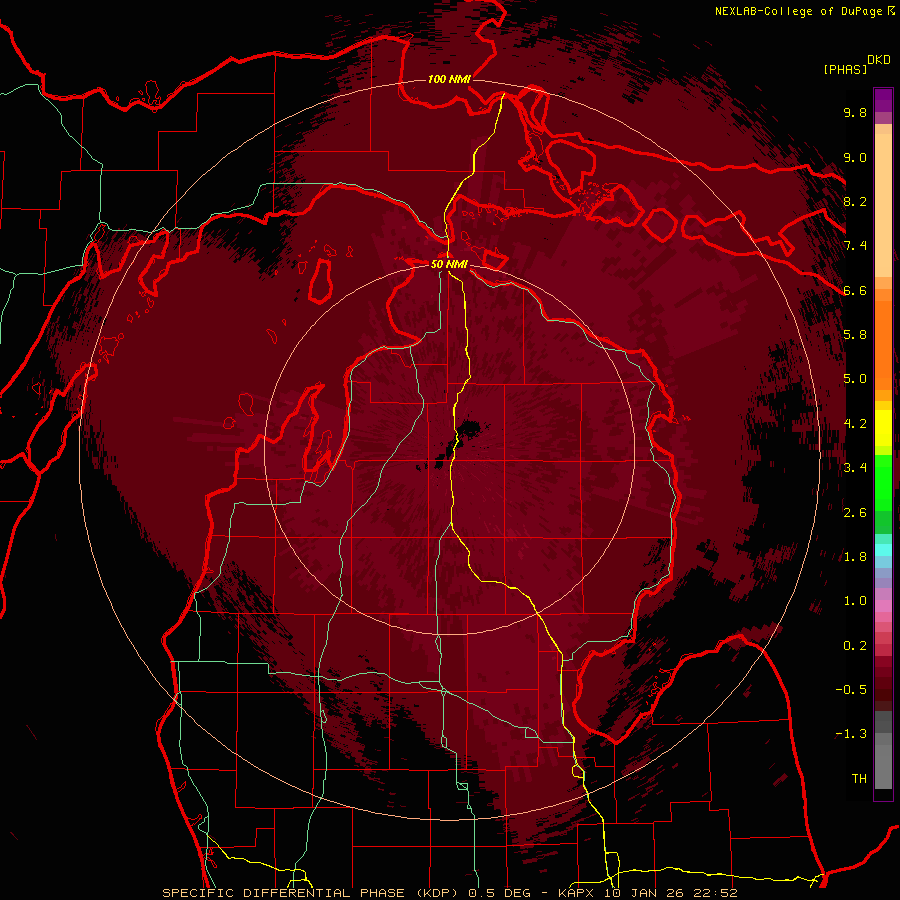Select the 5.8 scale value
Viewport: 900px width, 900px height.
[855, 335]
